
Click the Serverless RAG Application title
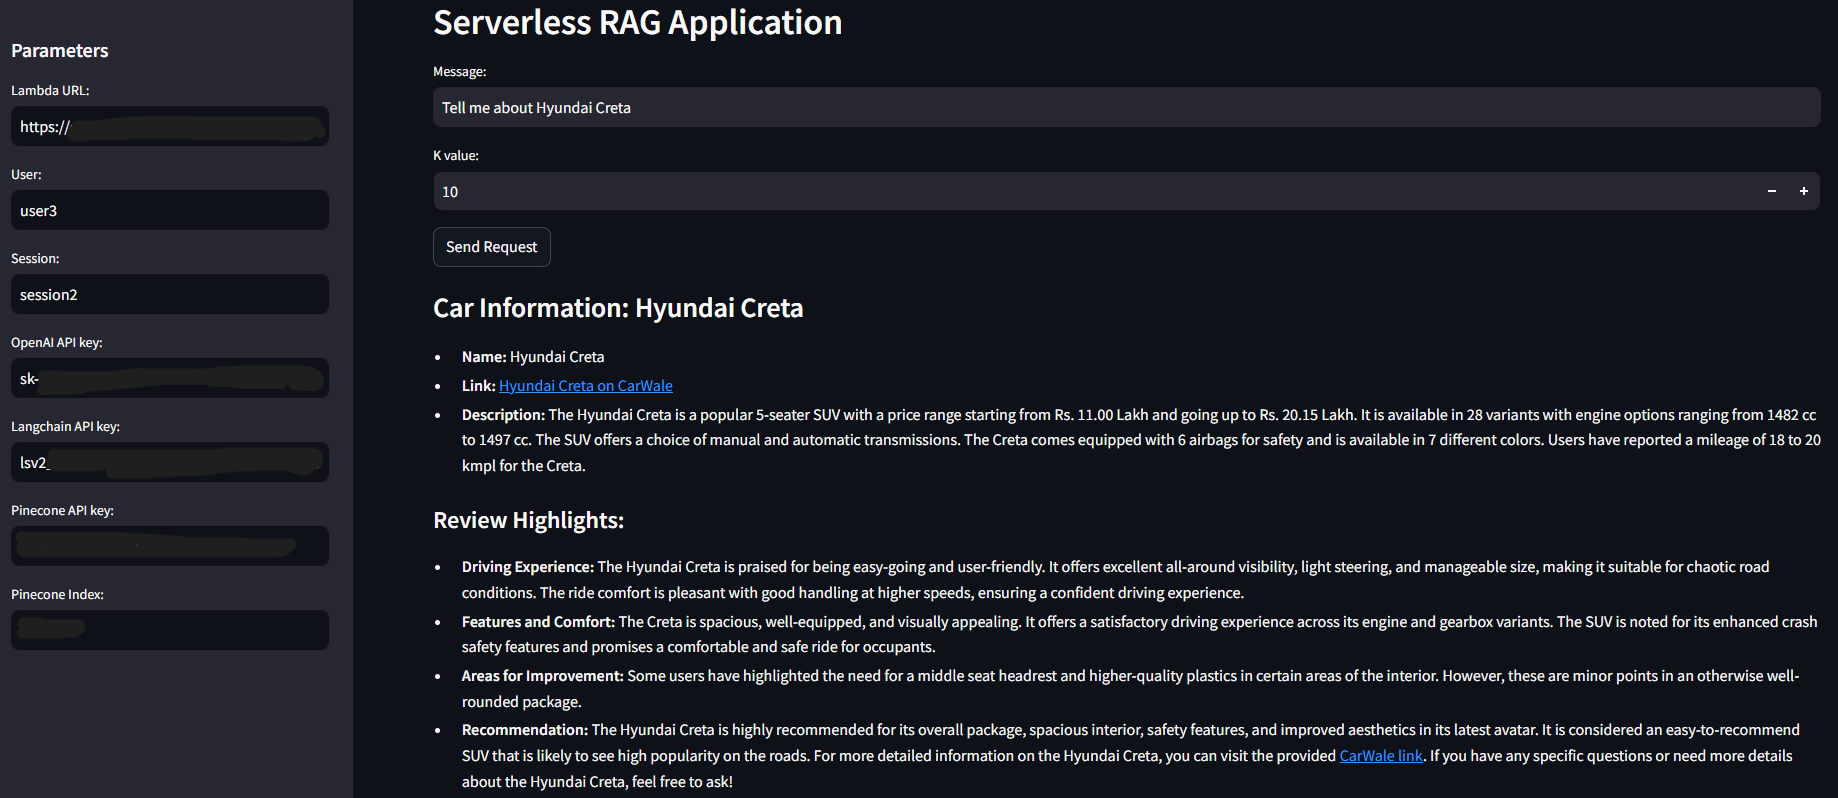637,22
